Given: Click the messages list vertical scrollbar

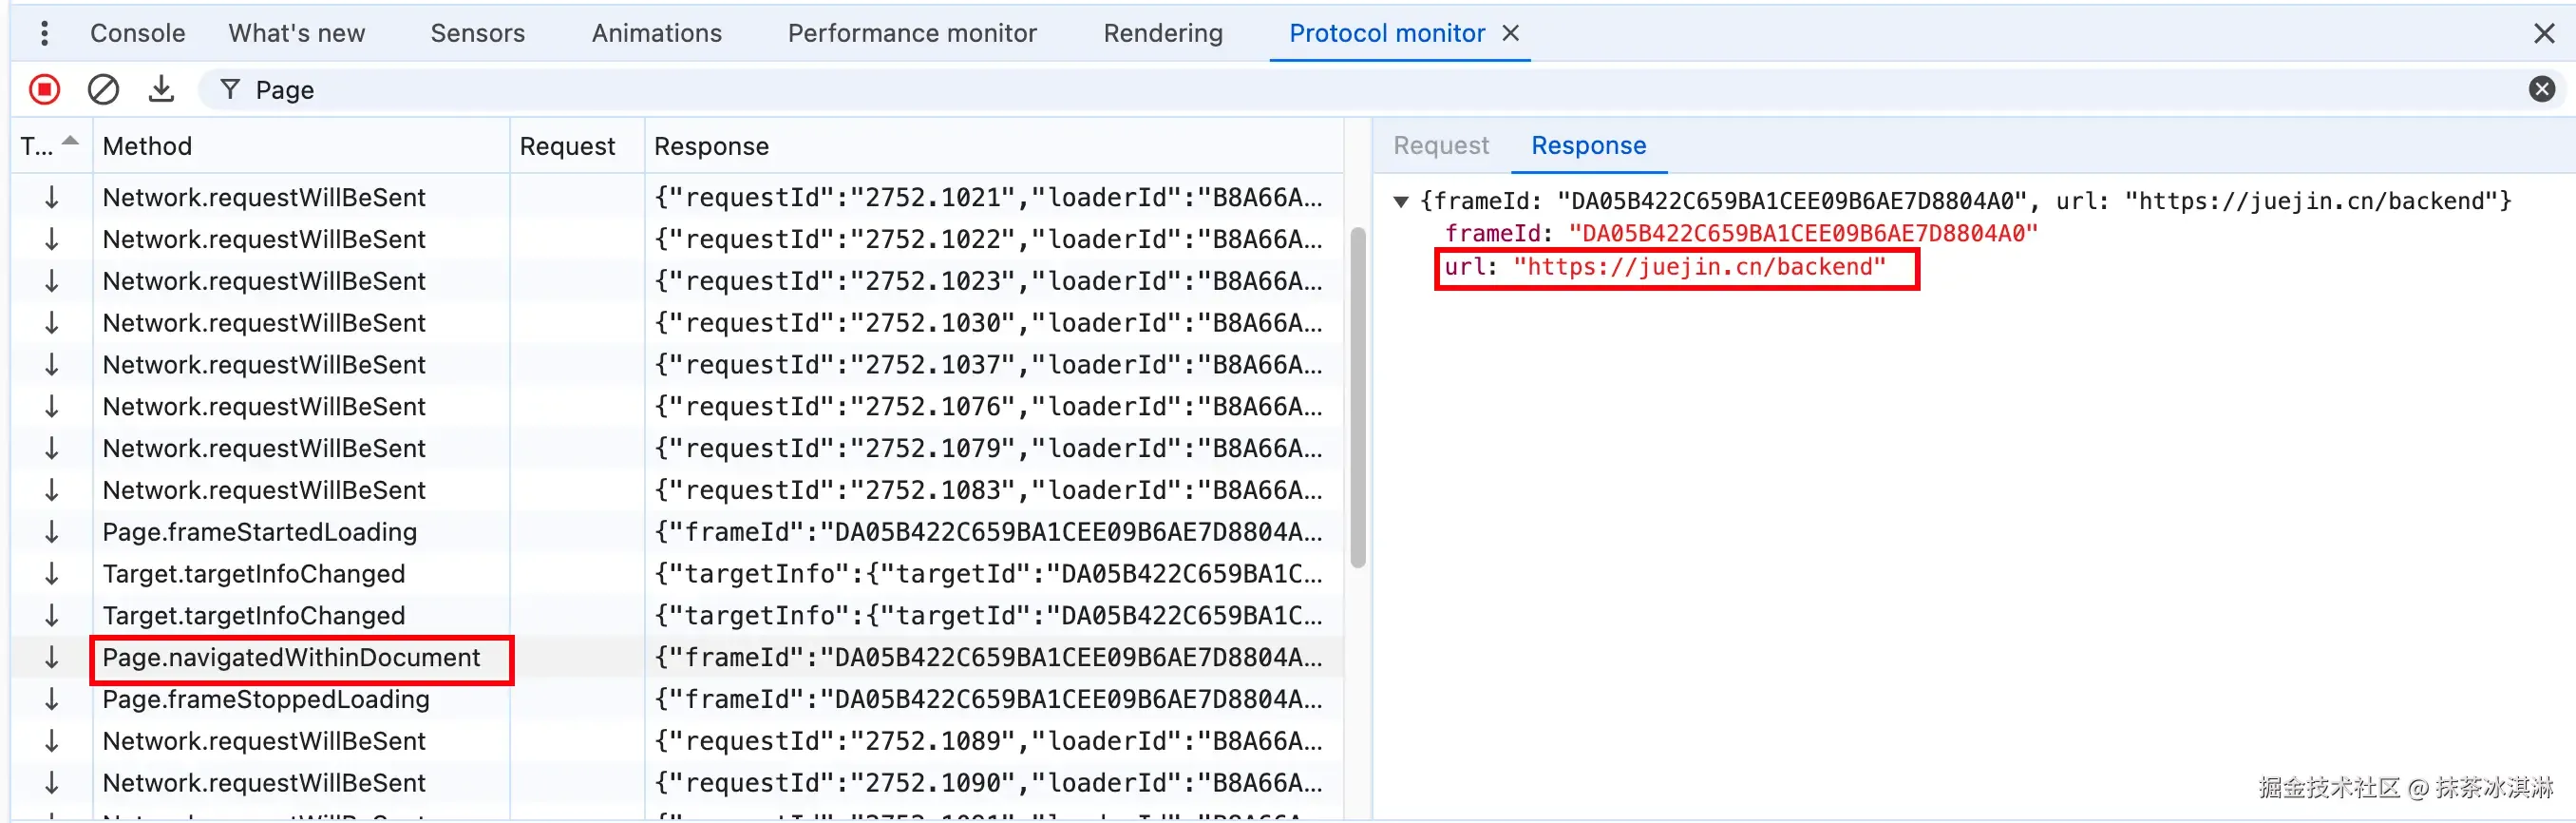Looking at the screenshot, I should tap(1357, 398).
